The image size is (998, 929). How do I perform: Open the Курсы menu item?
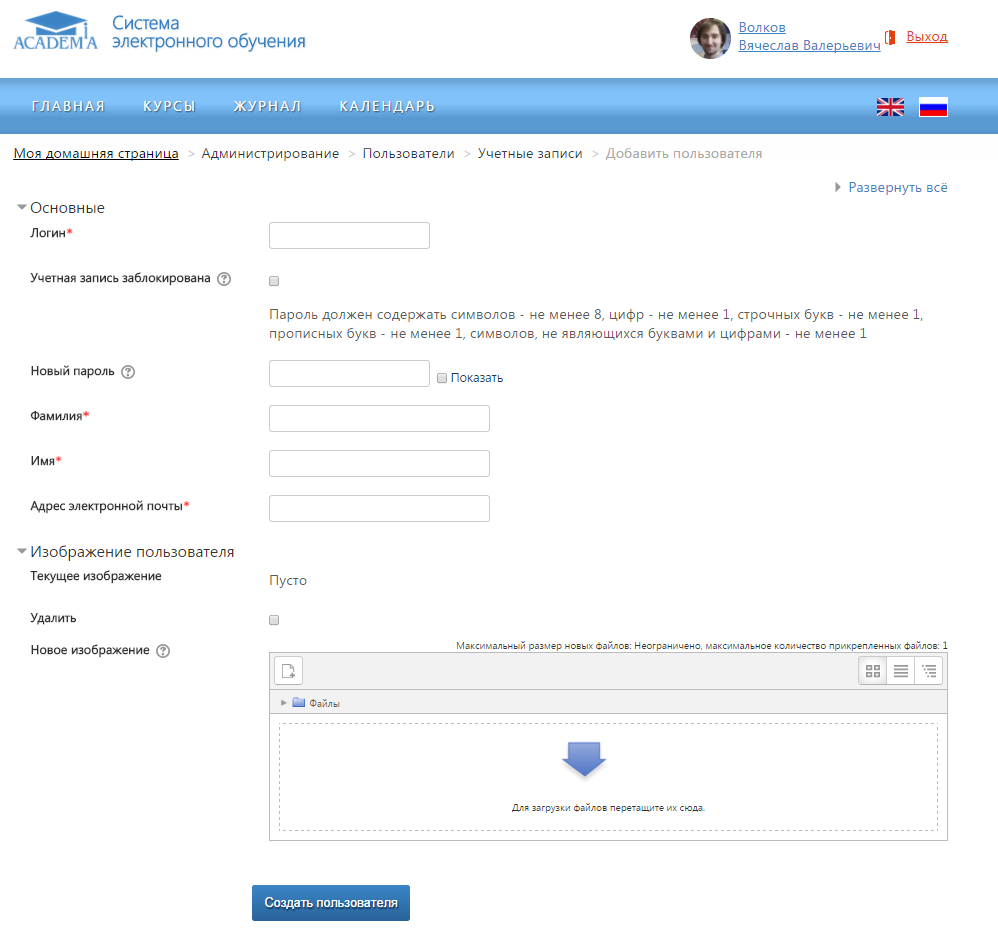(x=169, y=107)
